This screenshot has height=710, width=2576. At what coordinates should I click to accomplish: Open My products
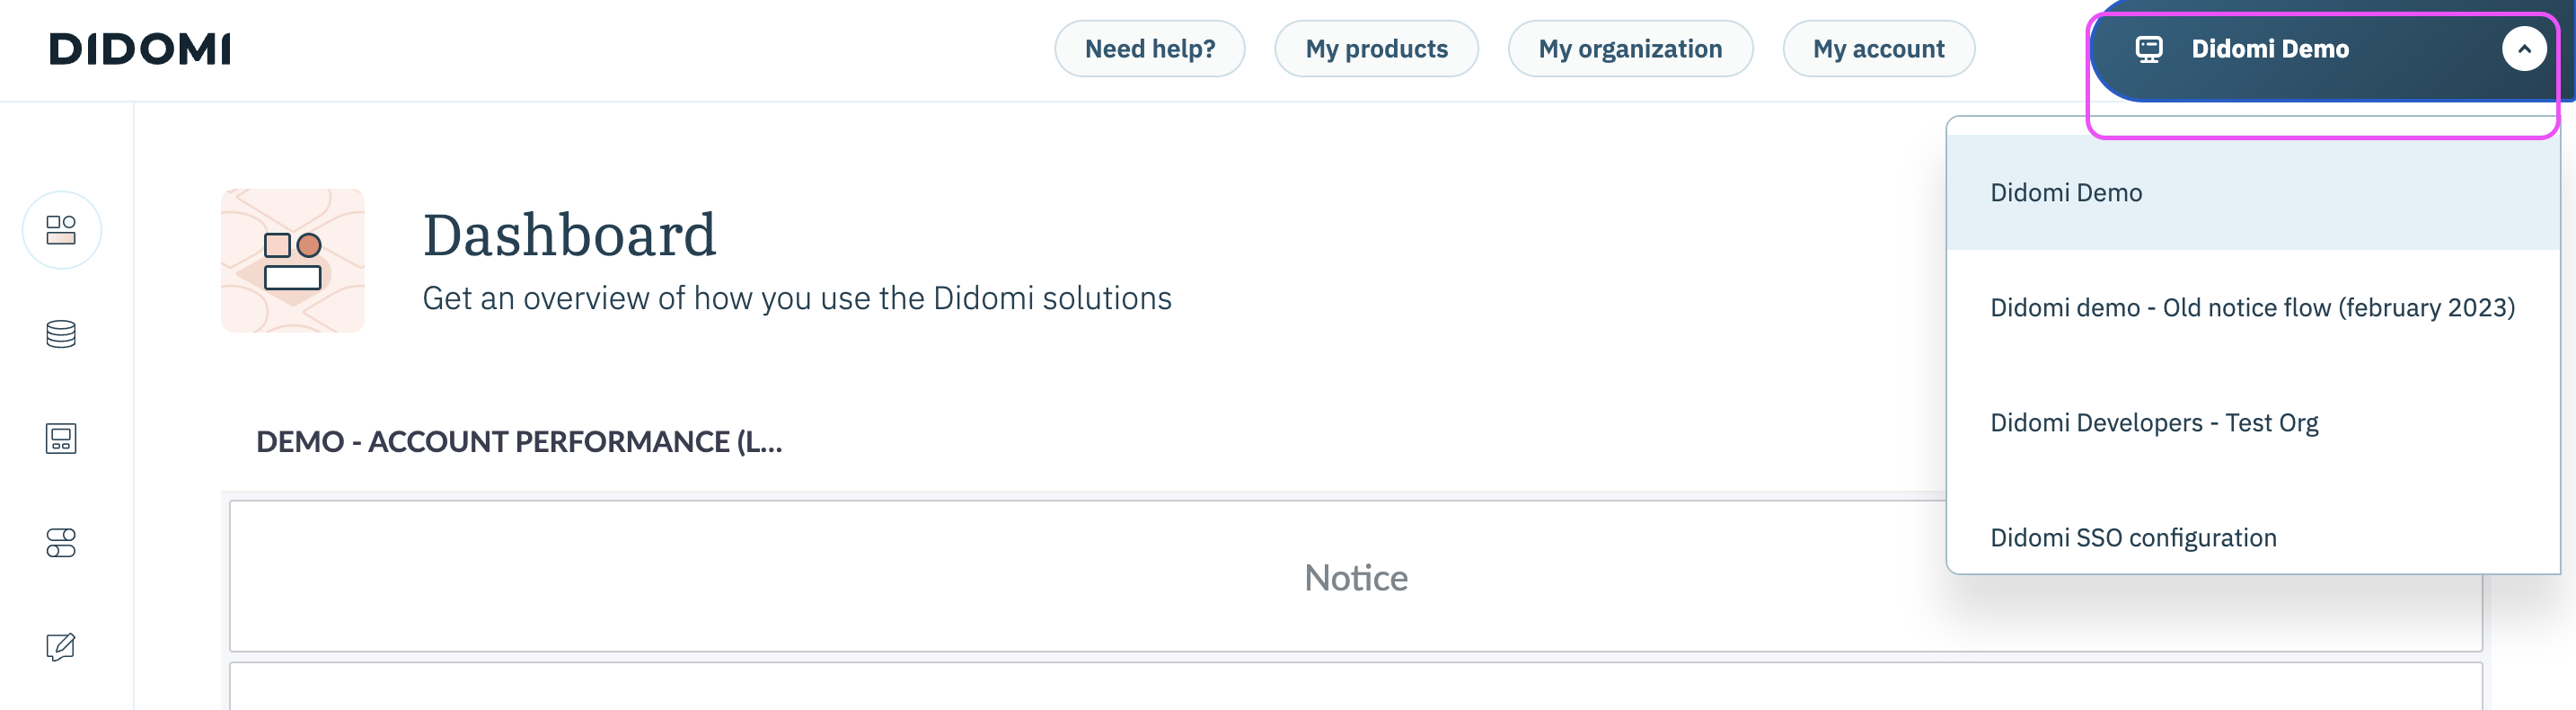coord(1376,48)
